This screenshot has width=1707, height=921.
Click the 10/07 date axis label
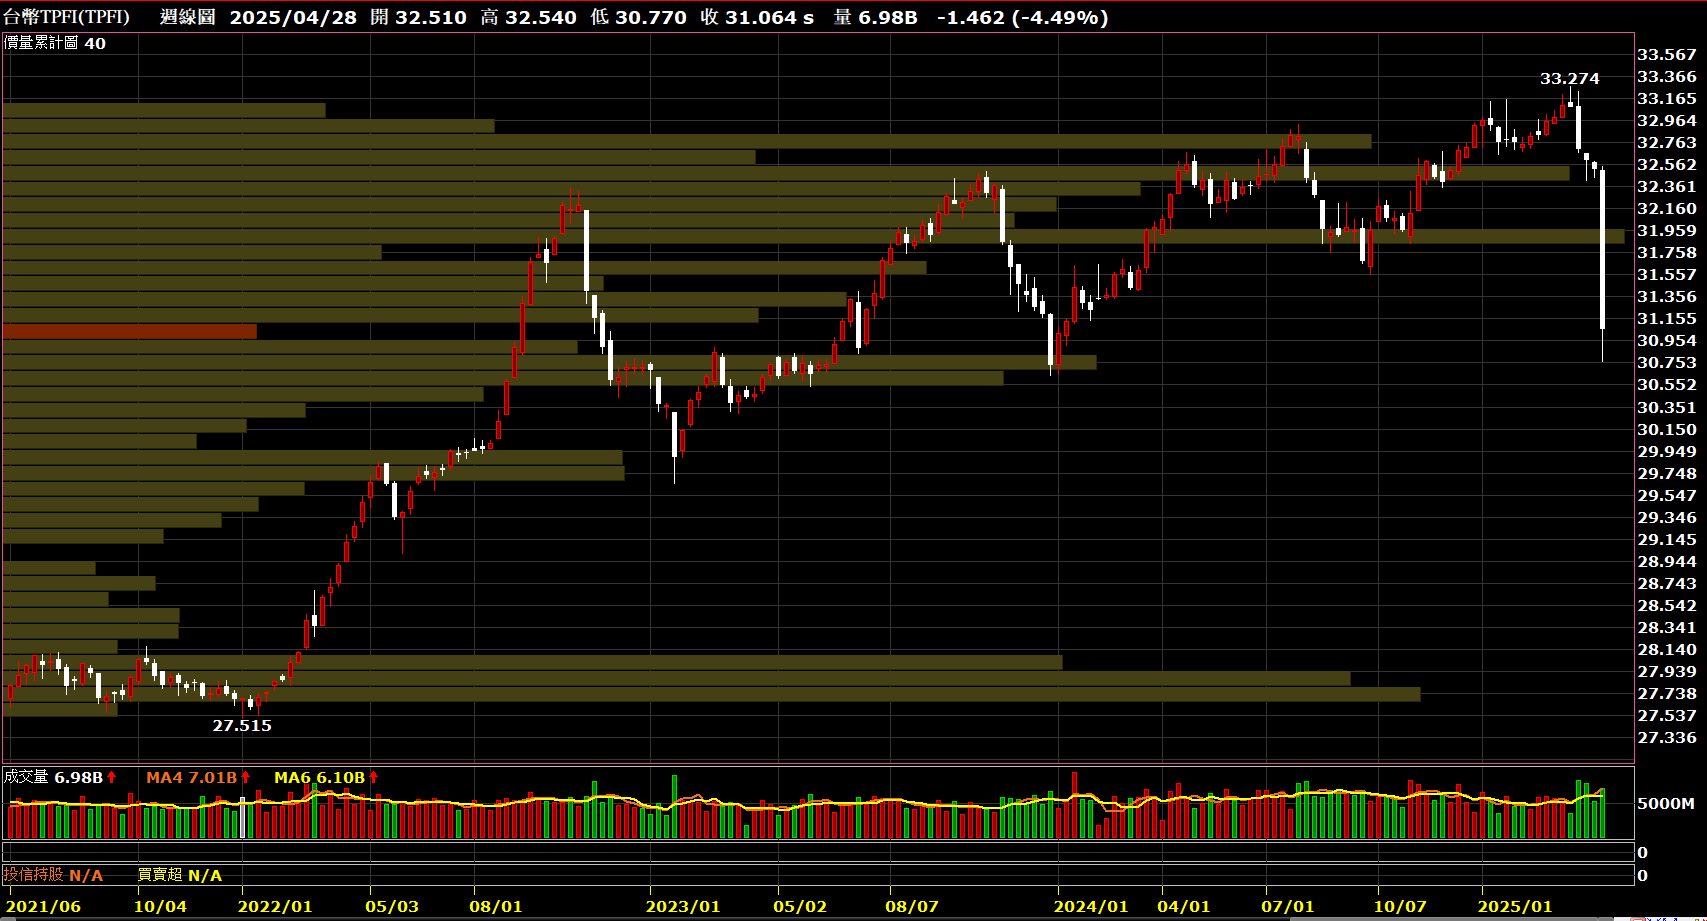[1400, 906]
